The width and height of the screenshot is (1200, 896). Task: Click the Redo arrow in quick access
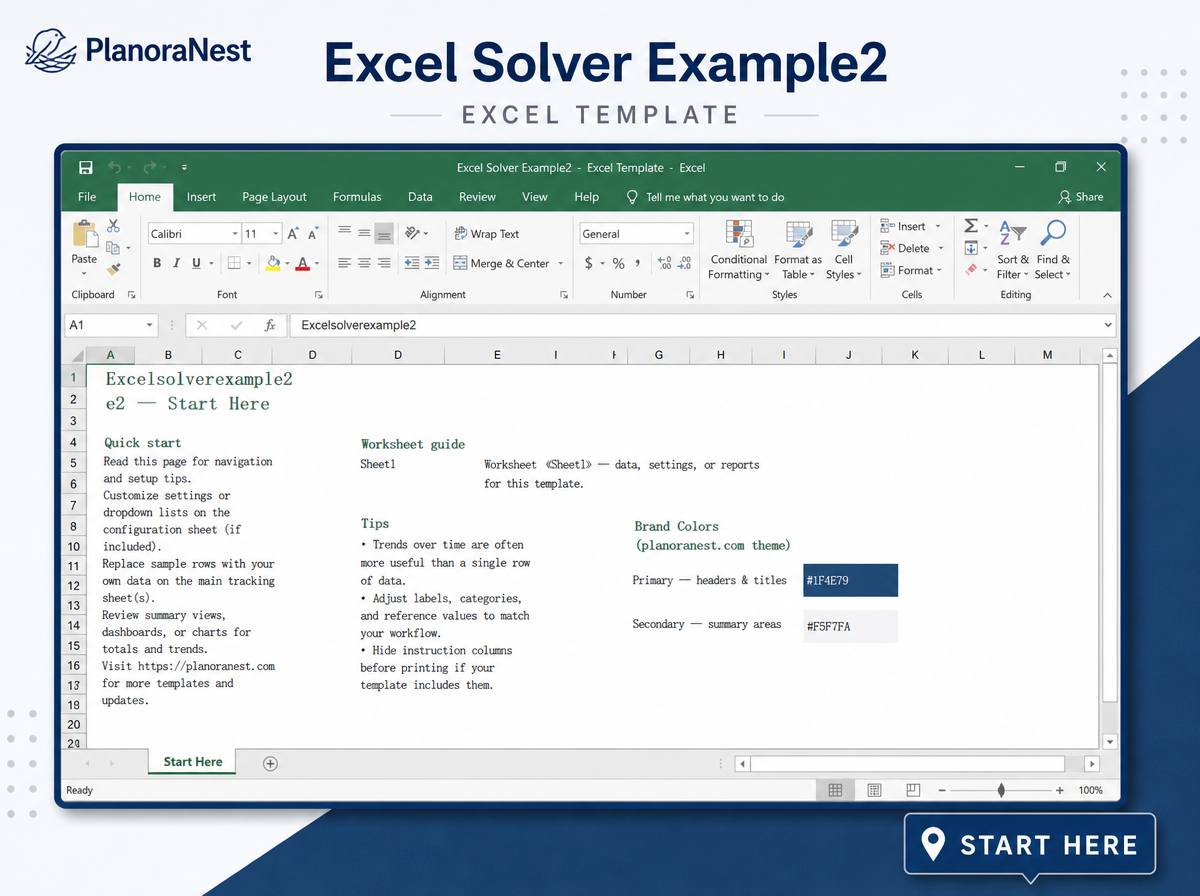pos(150,168)
